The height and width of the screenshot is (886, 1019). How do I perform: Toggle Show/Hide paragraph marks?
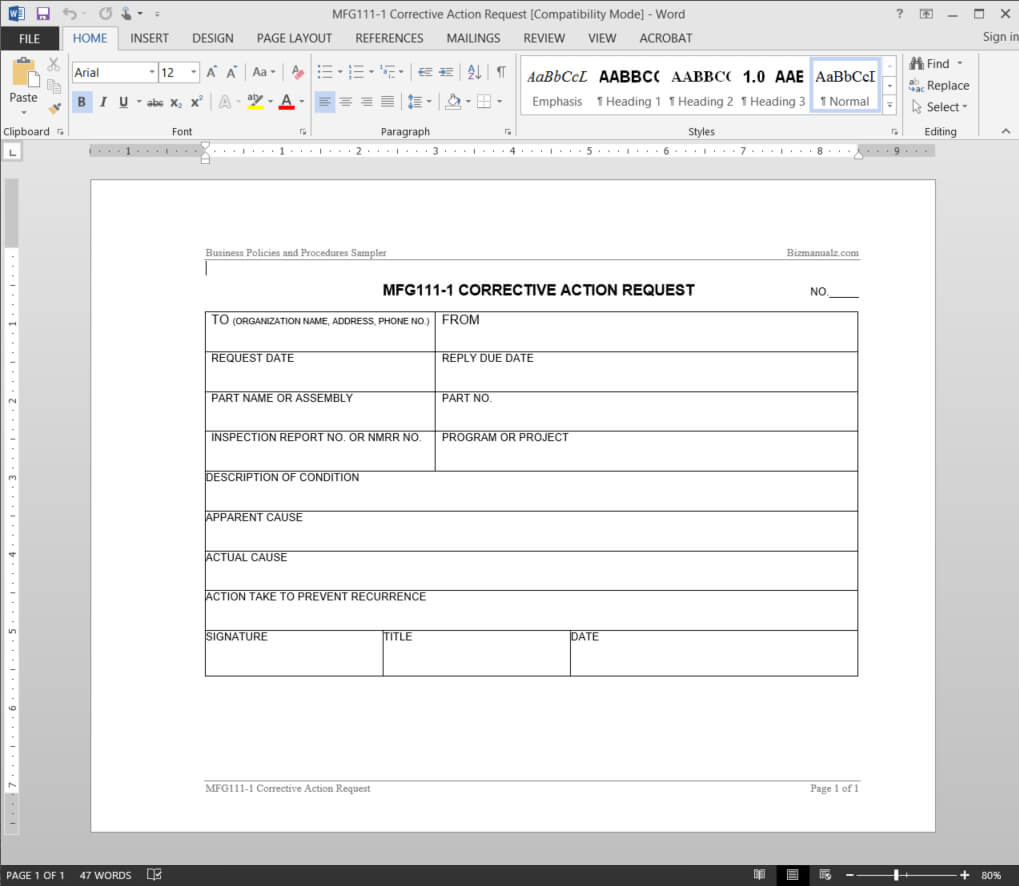(501, 72)
